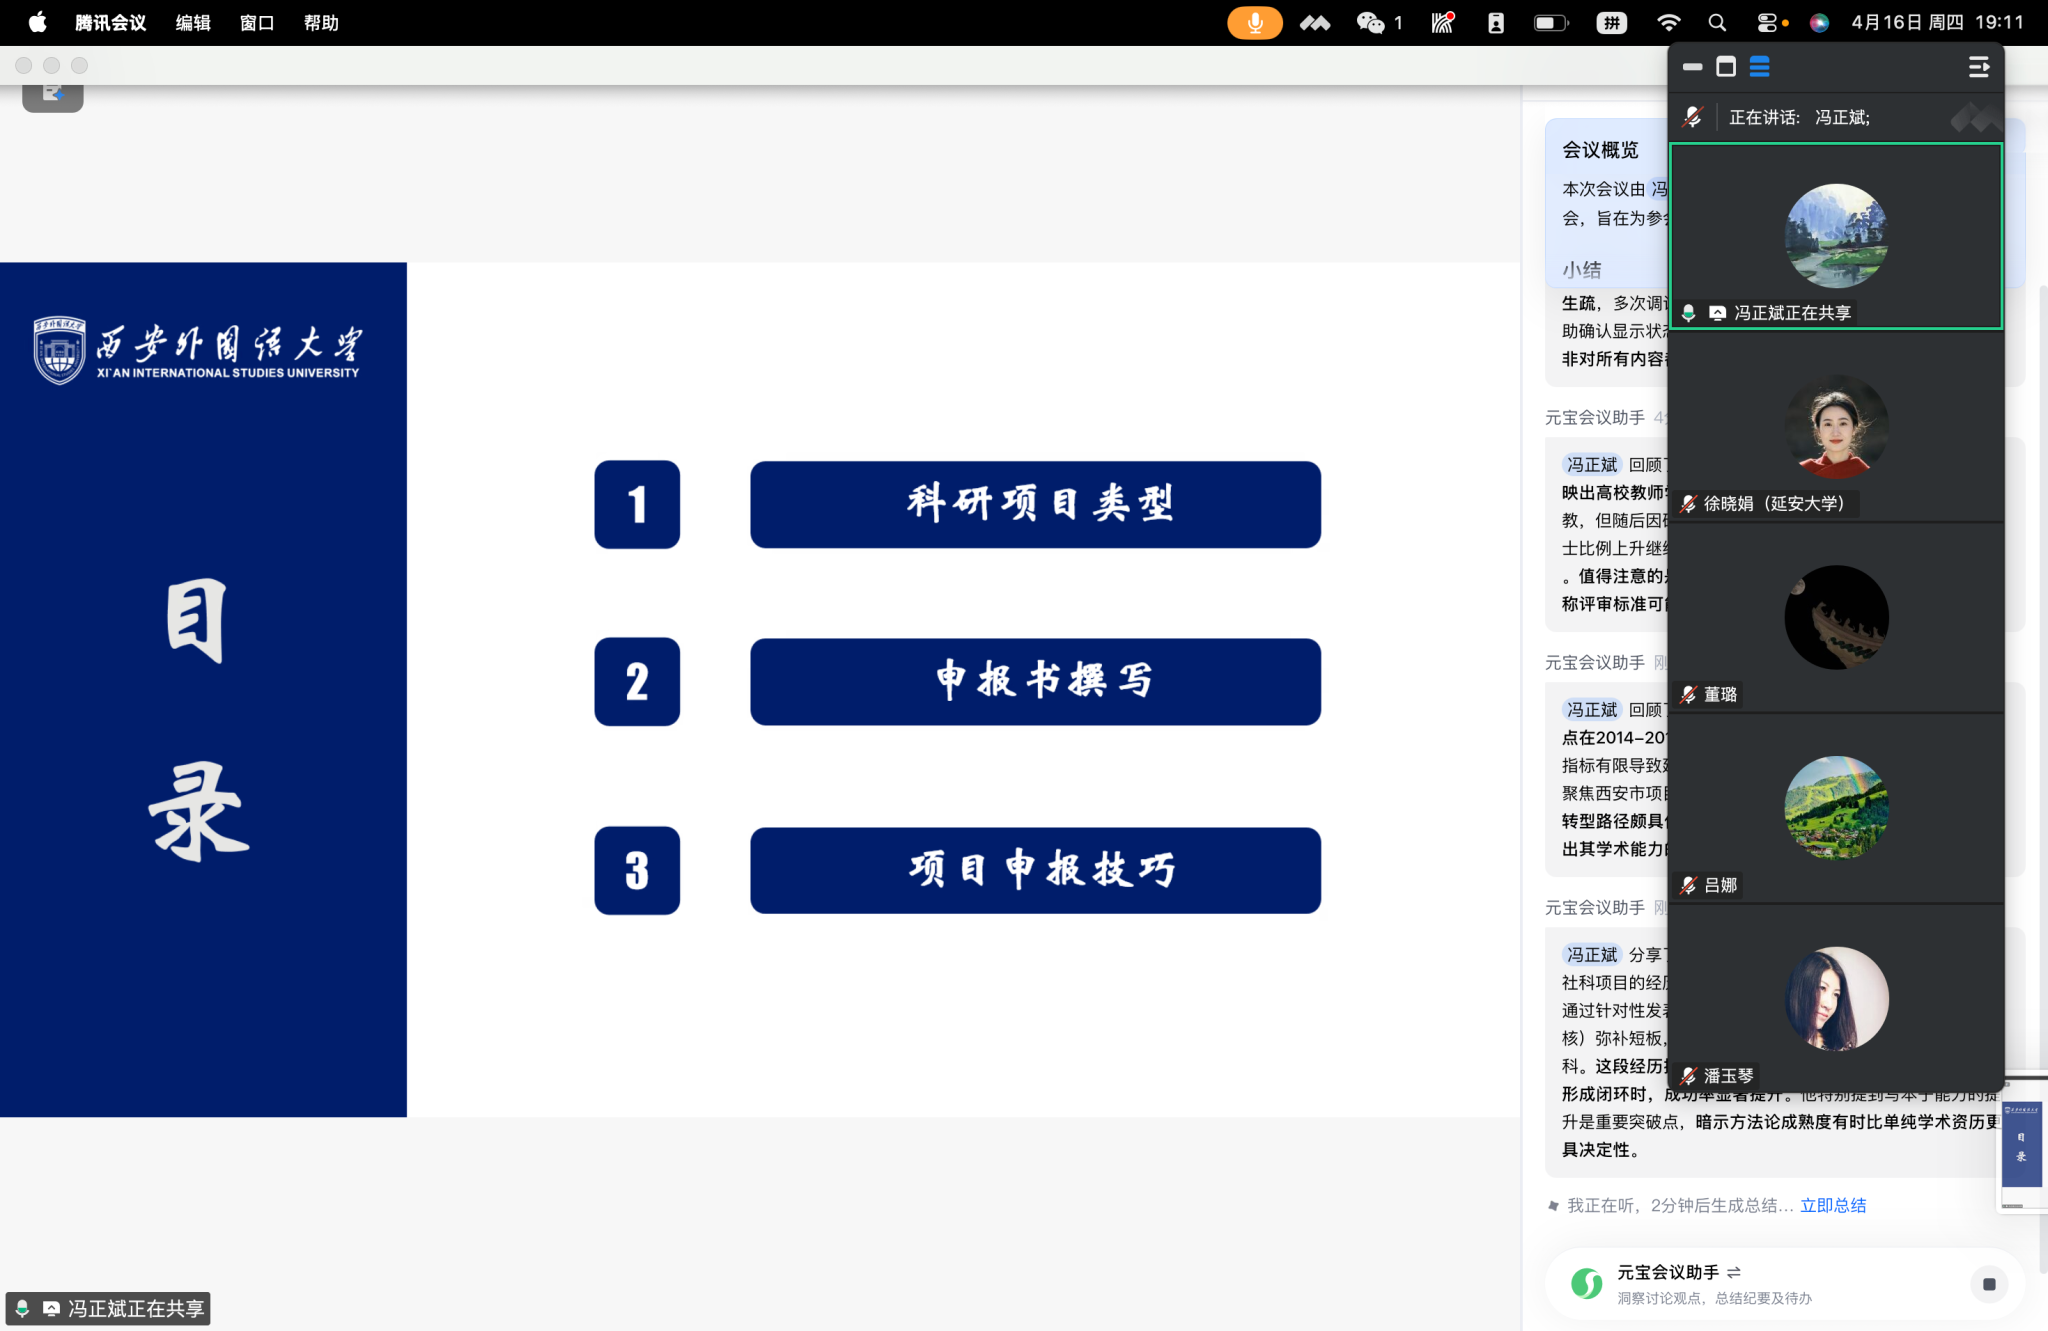Viewport: 2048px width, 1331px height.
Task: Toggle the muted microphone beside 正在讲话
Action: pyautogui.click(x=1692, y=117)
